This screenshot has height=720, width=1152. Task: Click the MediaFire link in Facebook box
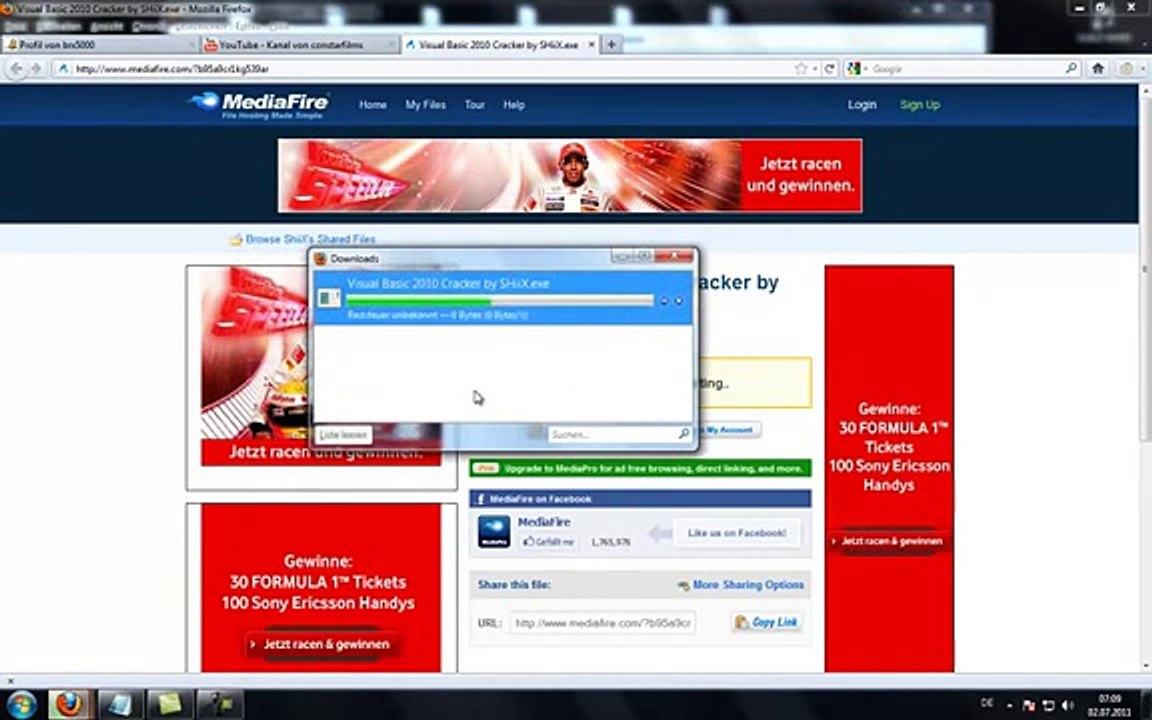(x=544, y=522)
